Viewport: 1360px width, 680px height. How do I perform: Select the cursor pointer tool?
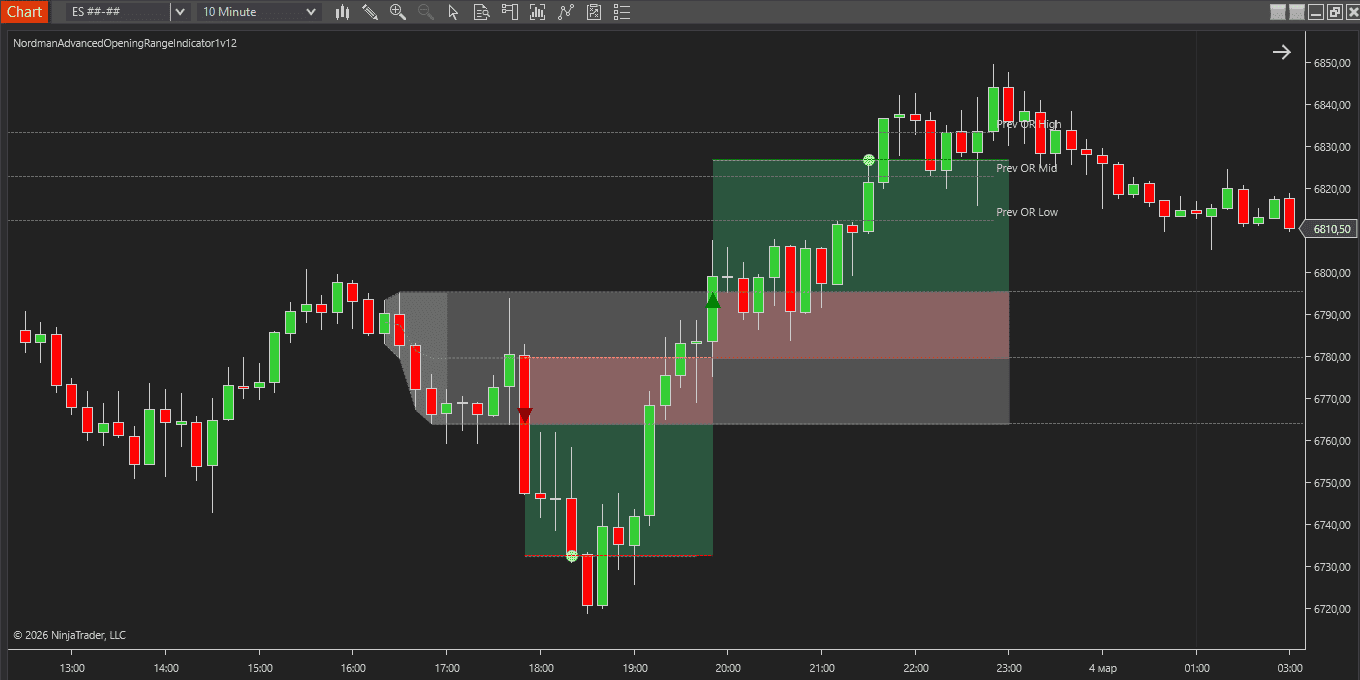tap(454, 12)
